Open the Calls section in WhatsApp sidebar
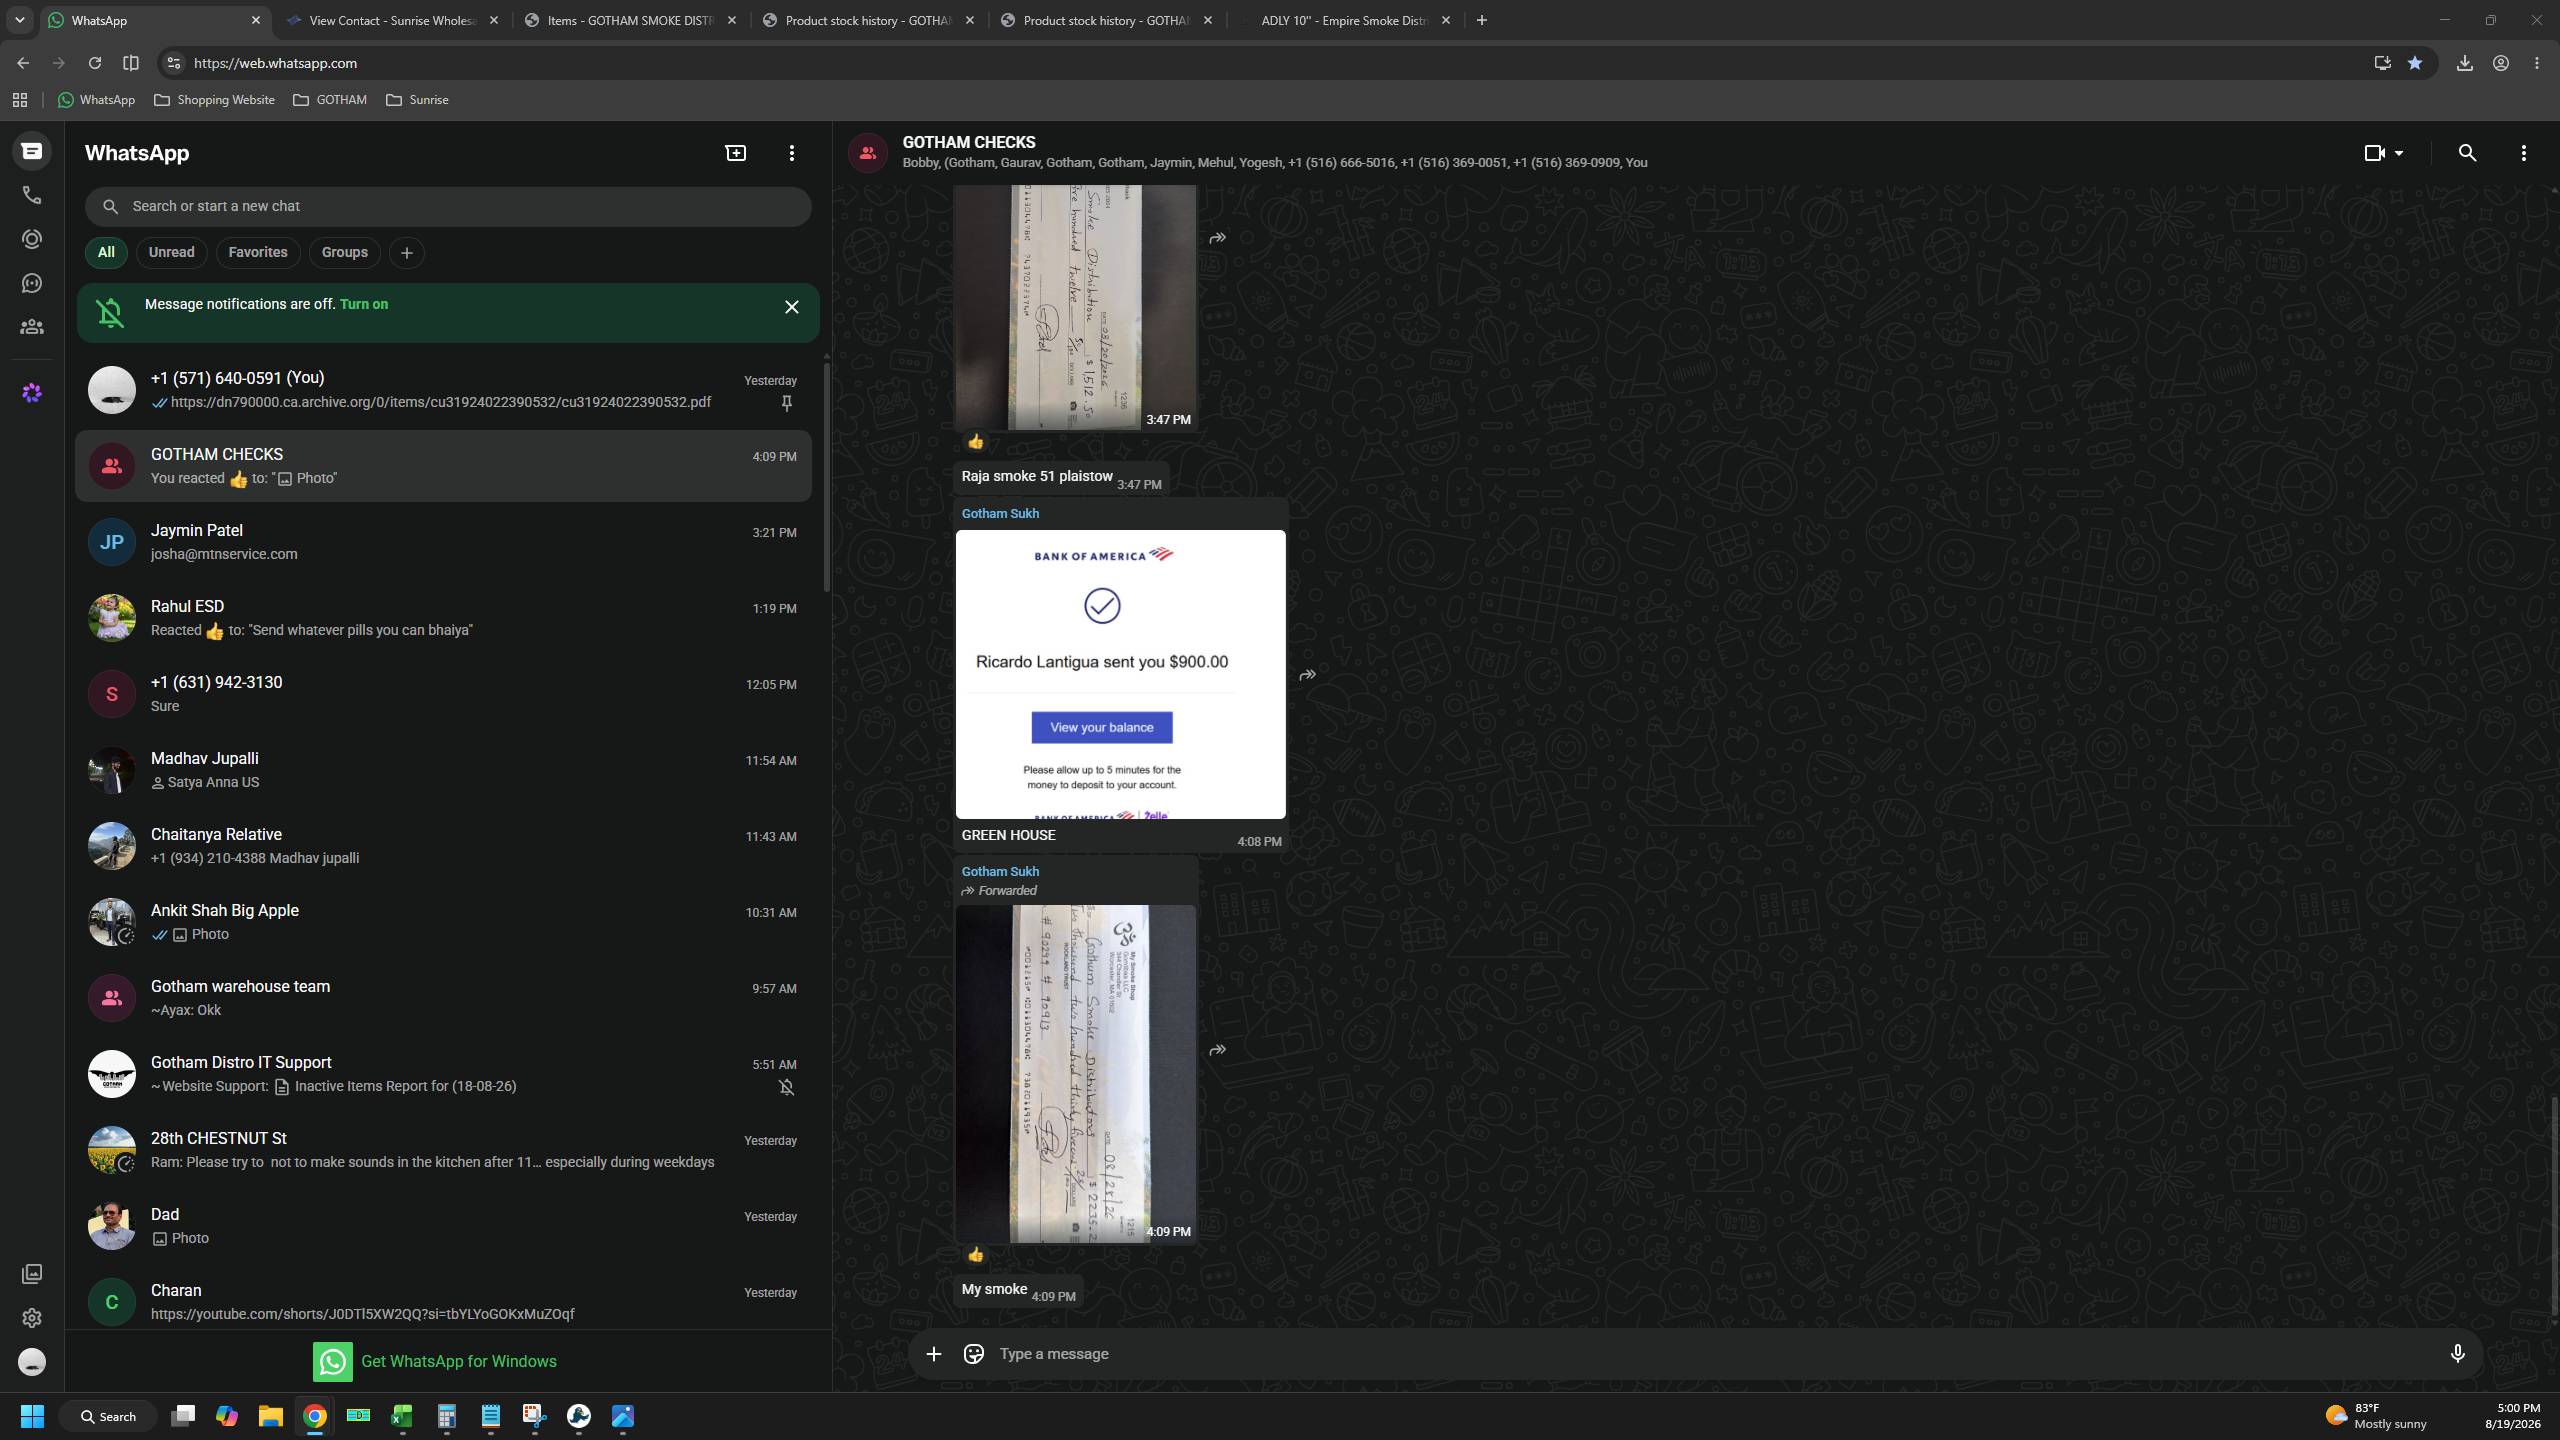This screenshot has width=2560, height=1440. tap(32, 195)
